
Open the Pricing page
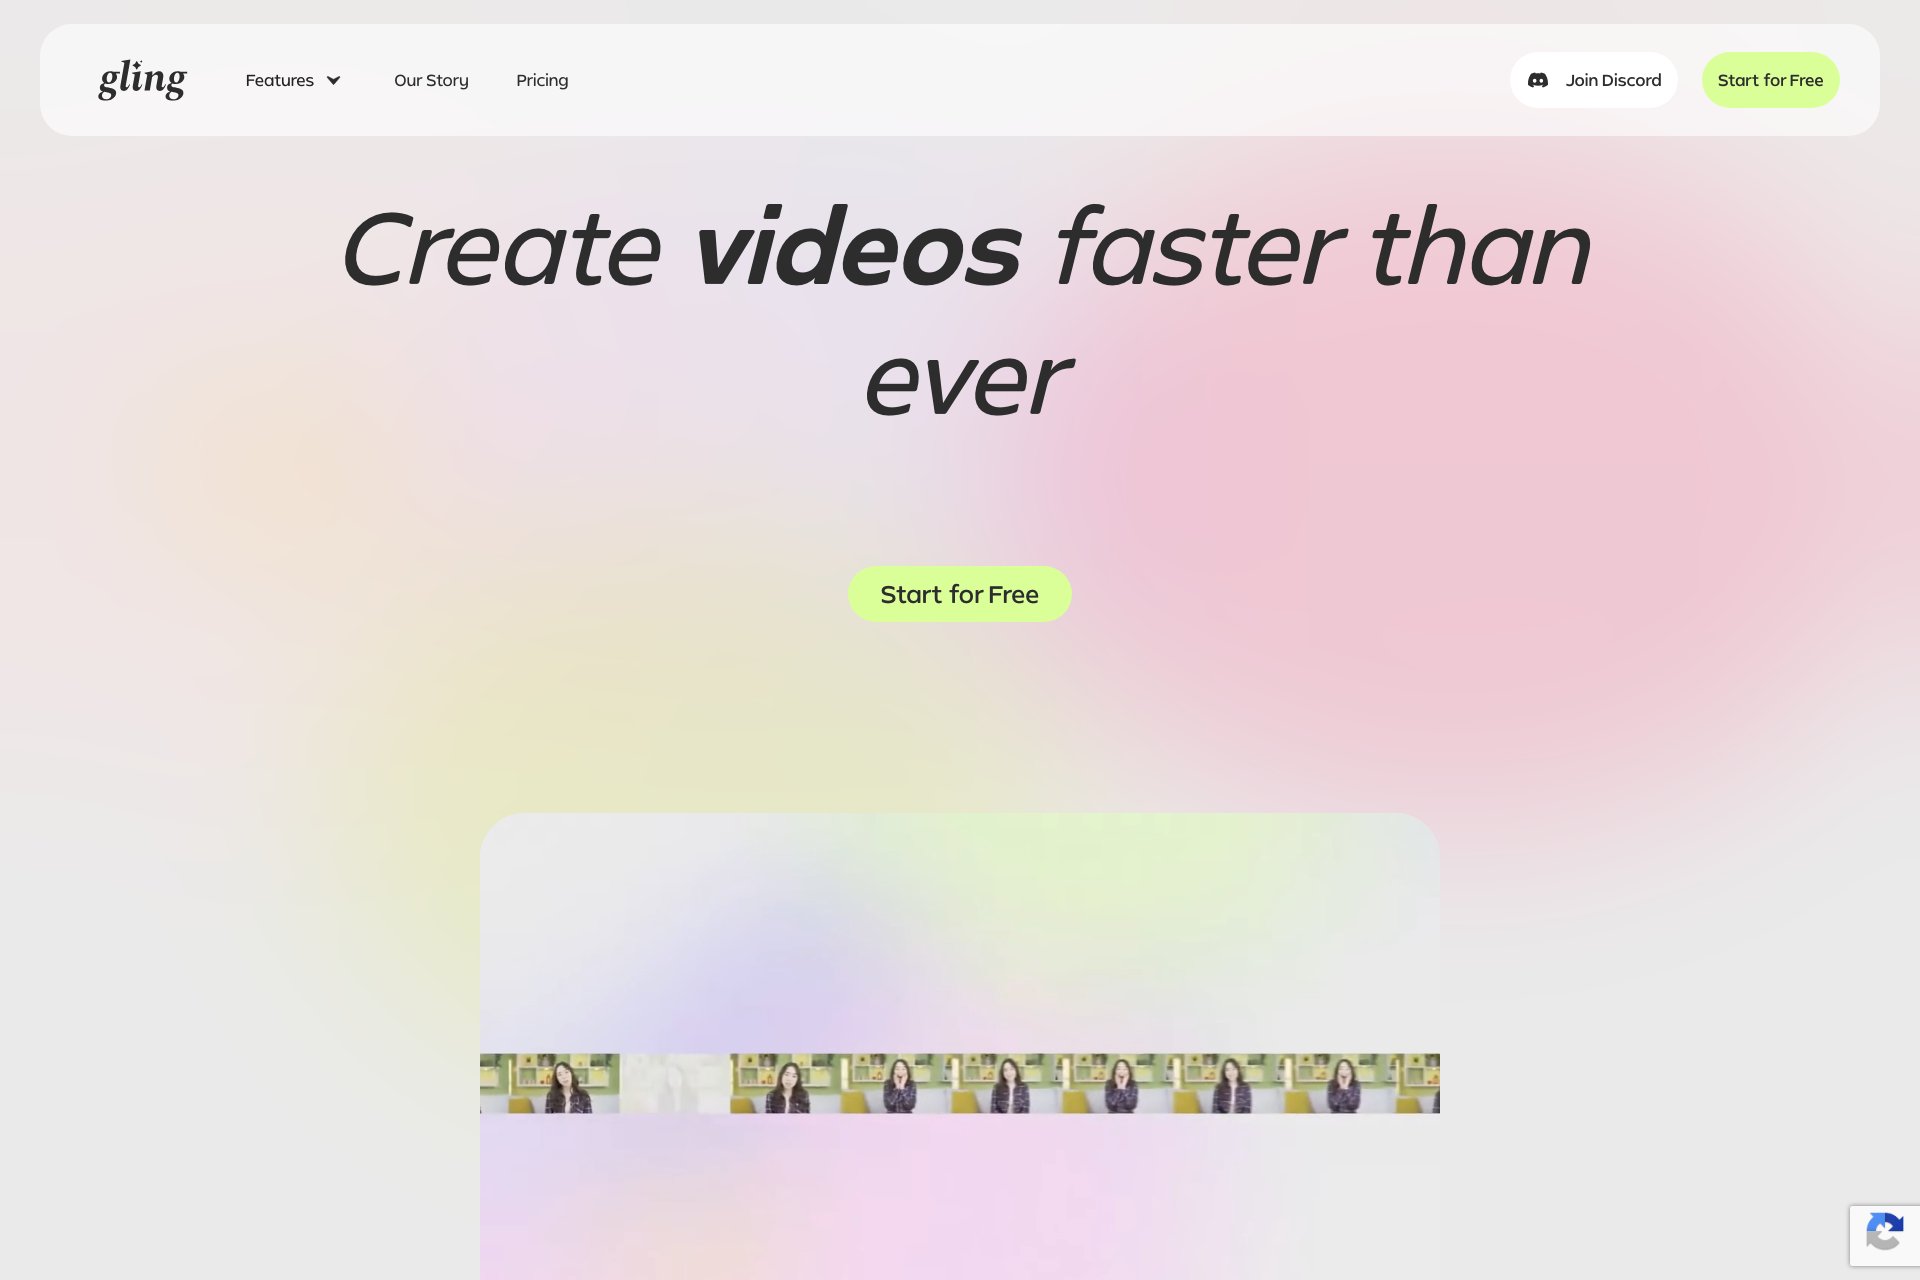[542, 80]
